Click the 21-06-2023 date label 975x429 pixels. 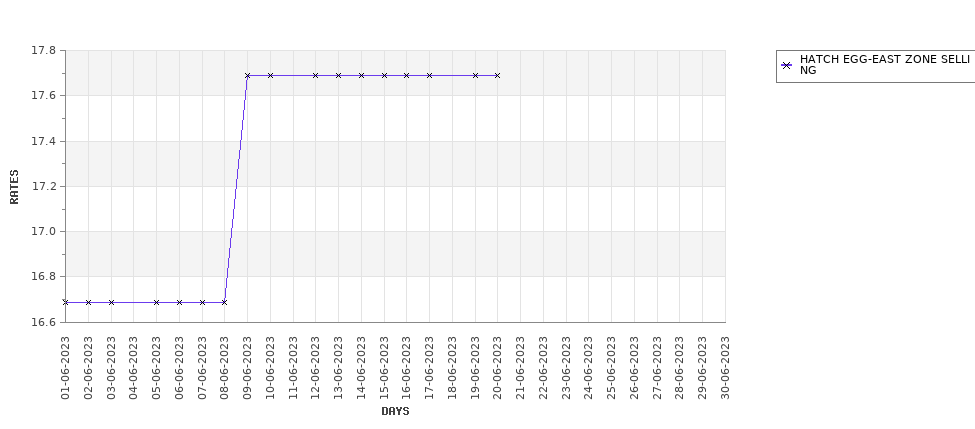point(520,367)
